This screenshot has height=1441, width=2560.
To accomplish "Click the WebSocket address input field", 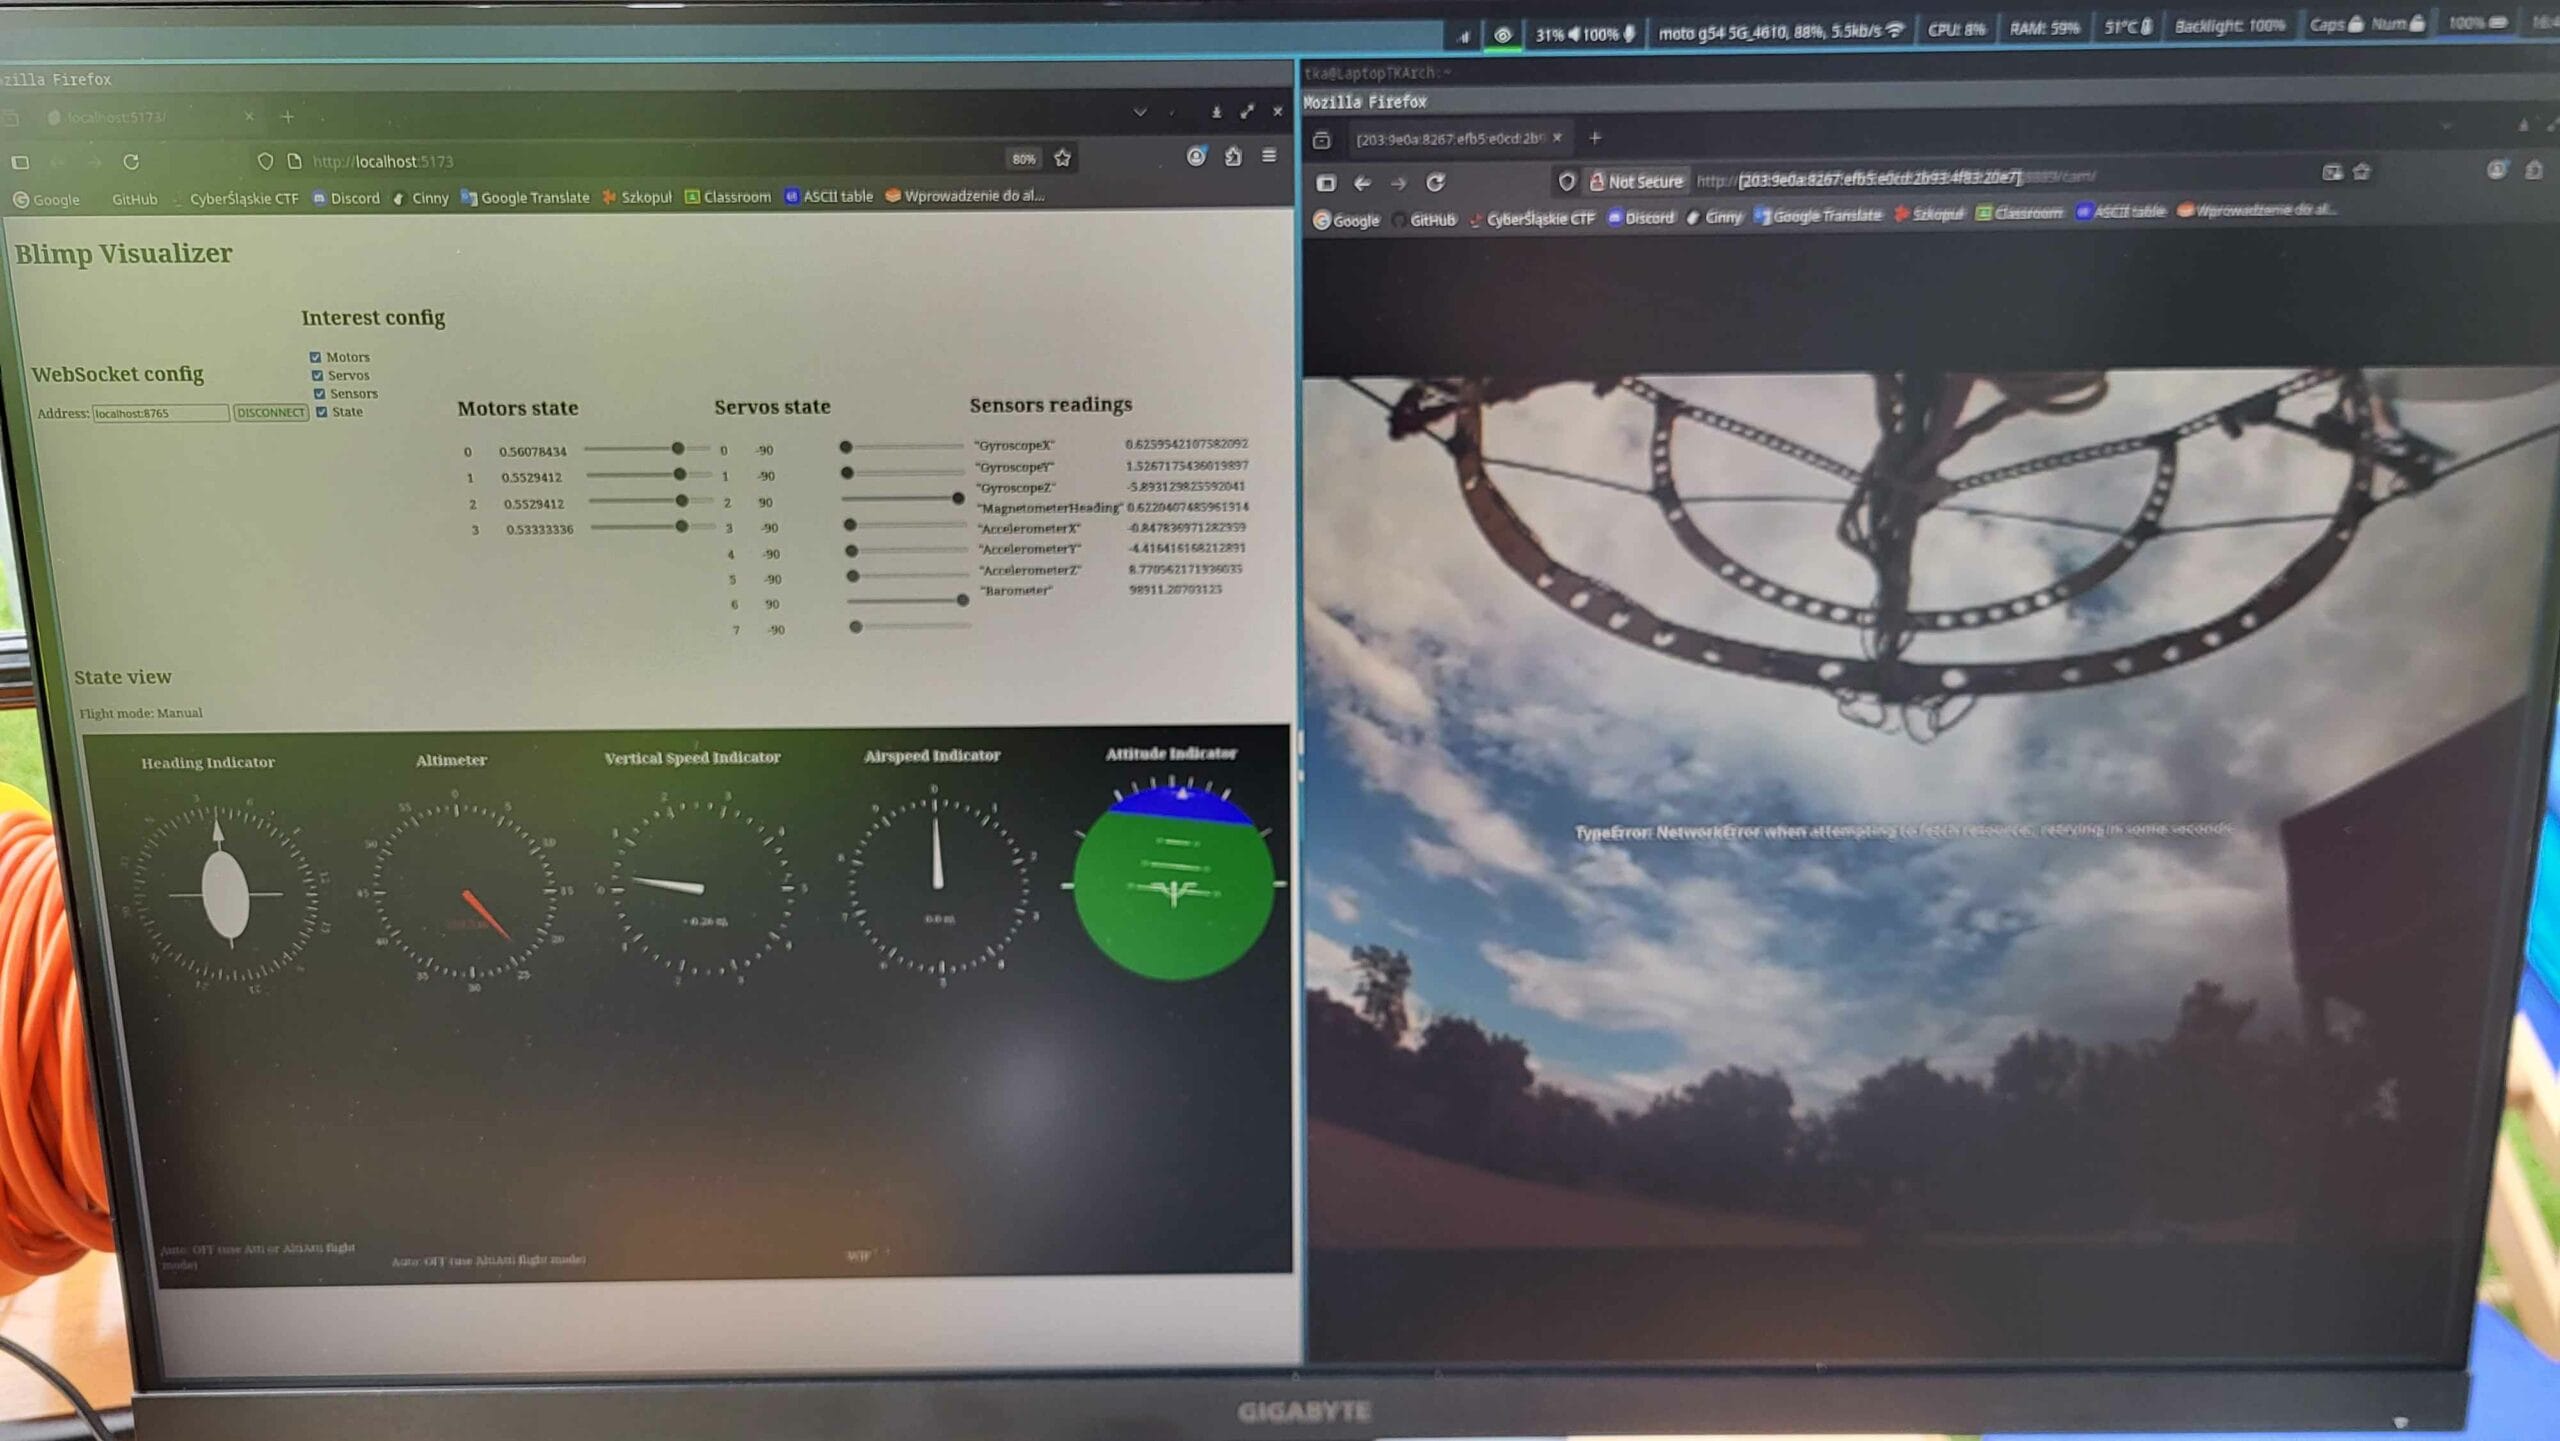I will (160, 413).
